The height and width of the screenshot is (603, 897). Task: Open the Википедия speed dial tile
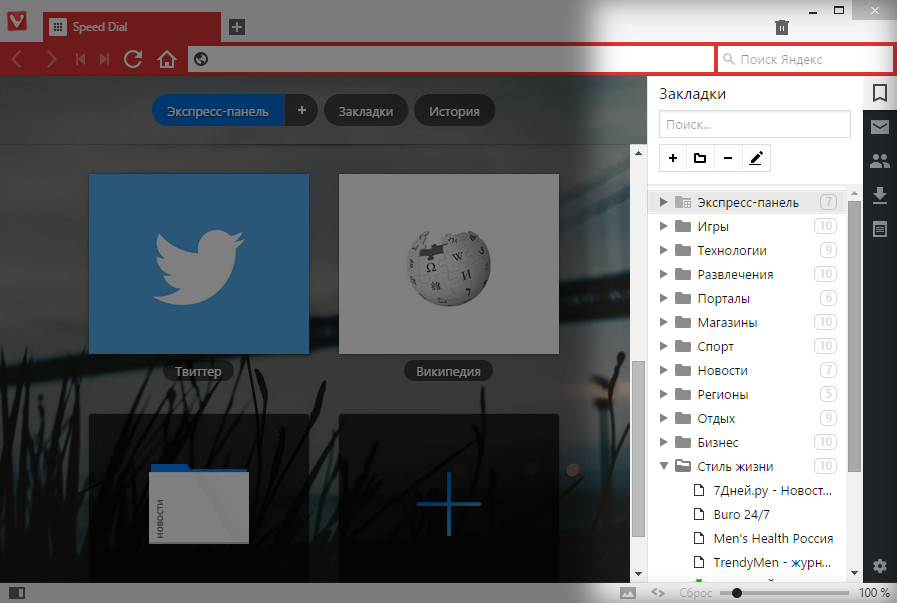pyautogui.click(x=448, y=264)
